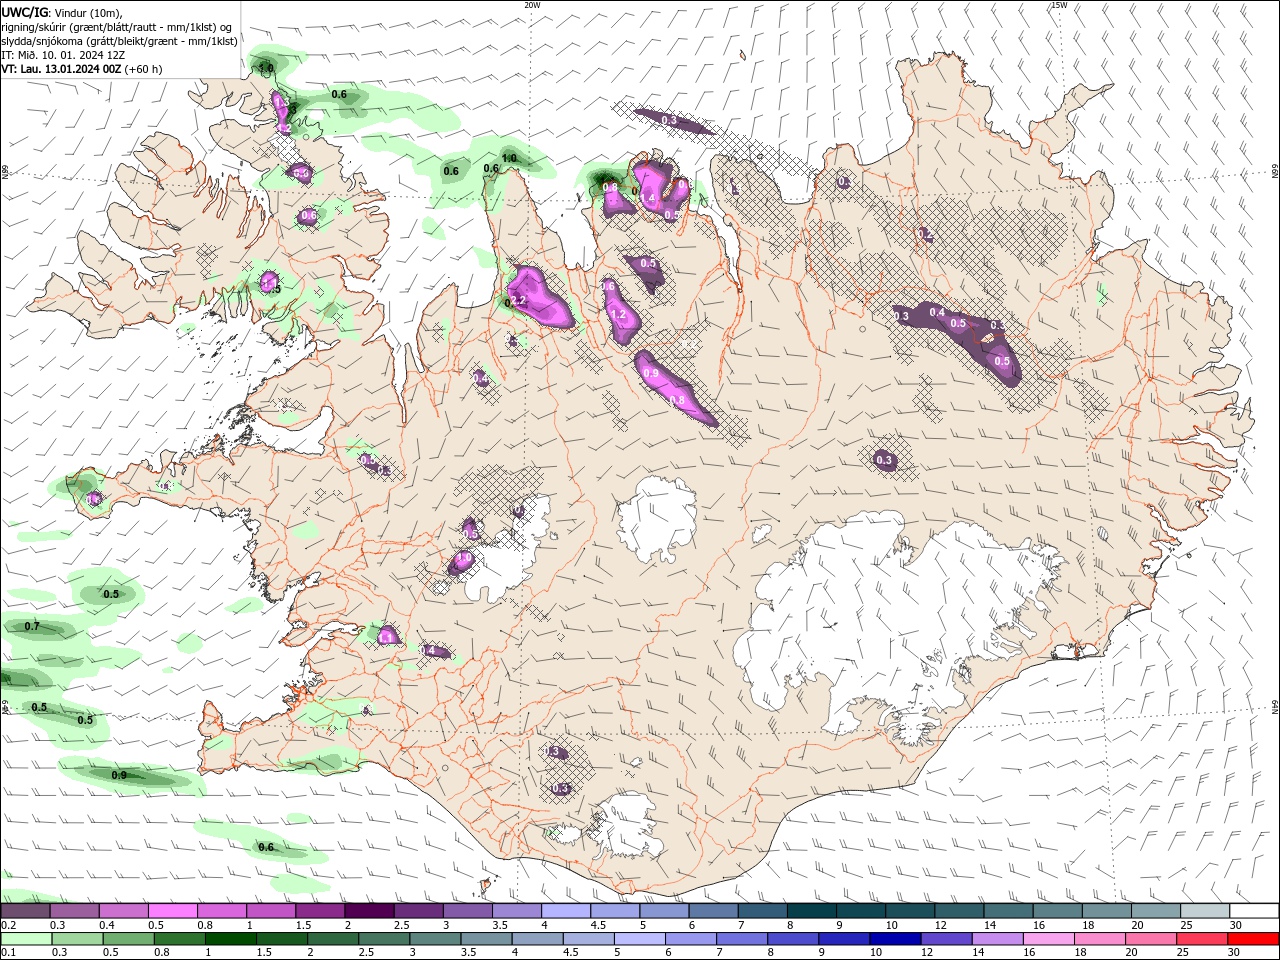Pick snow legend swatch between 1 and 1.5
The image size is (1280, 960).
point(270,910)
